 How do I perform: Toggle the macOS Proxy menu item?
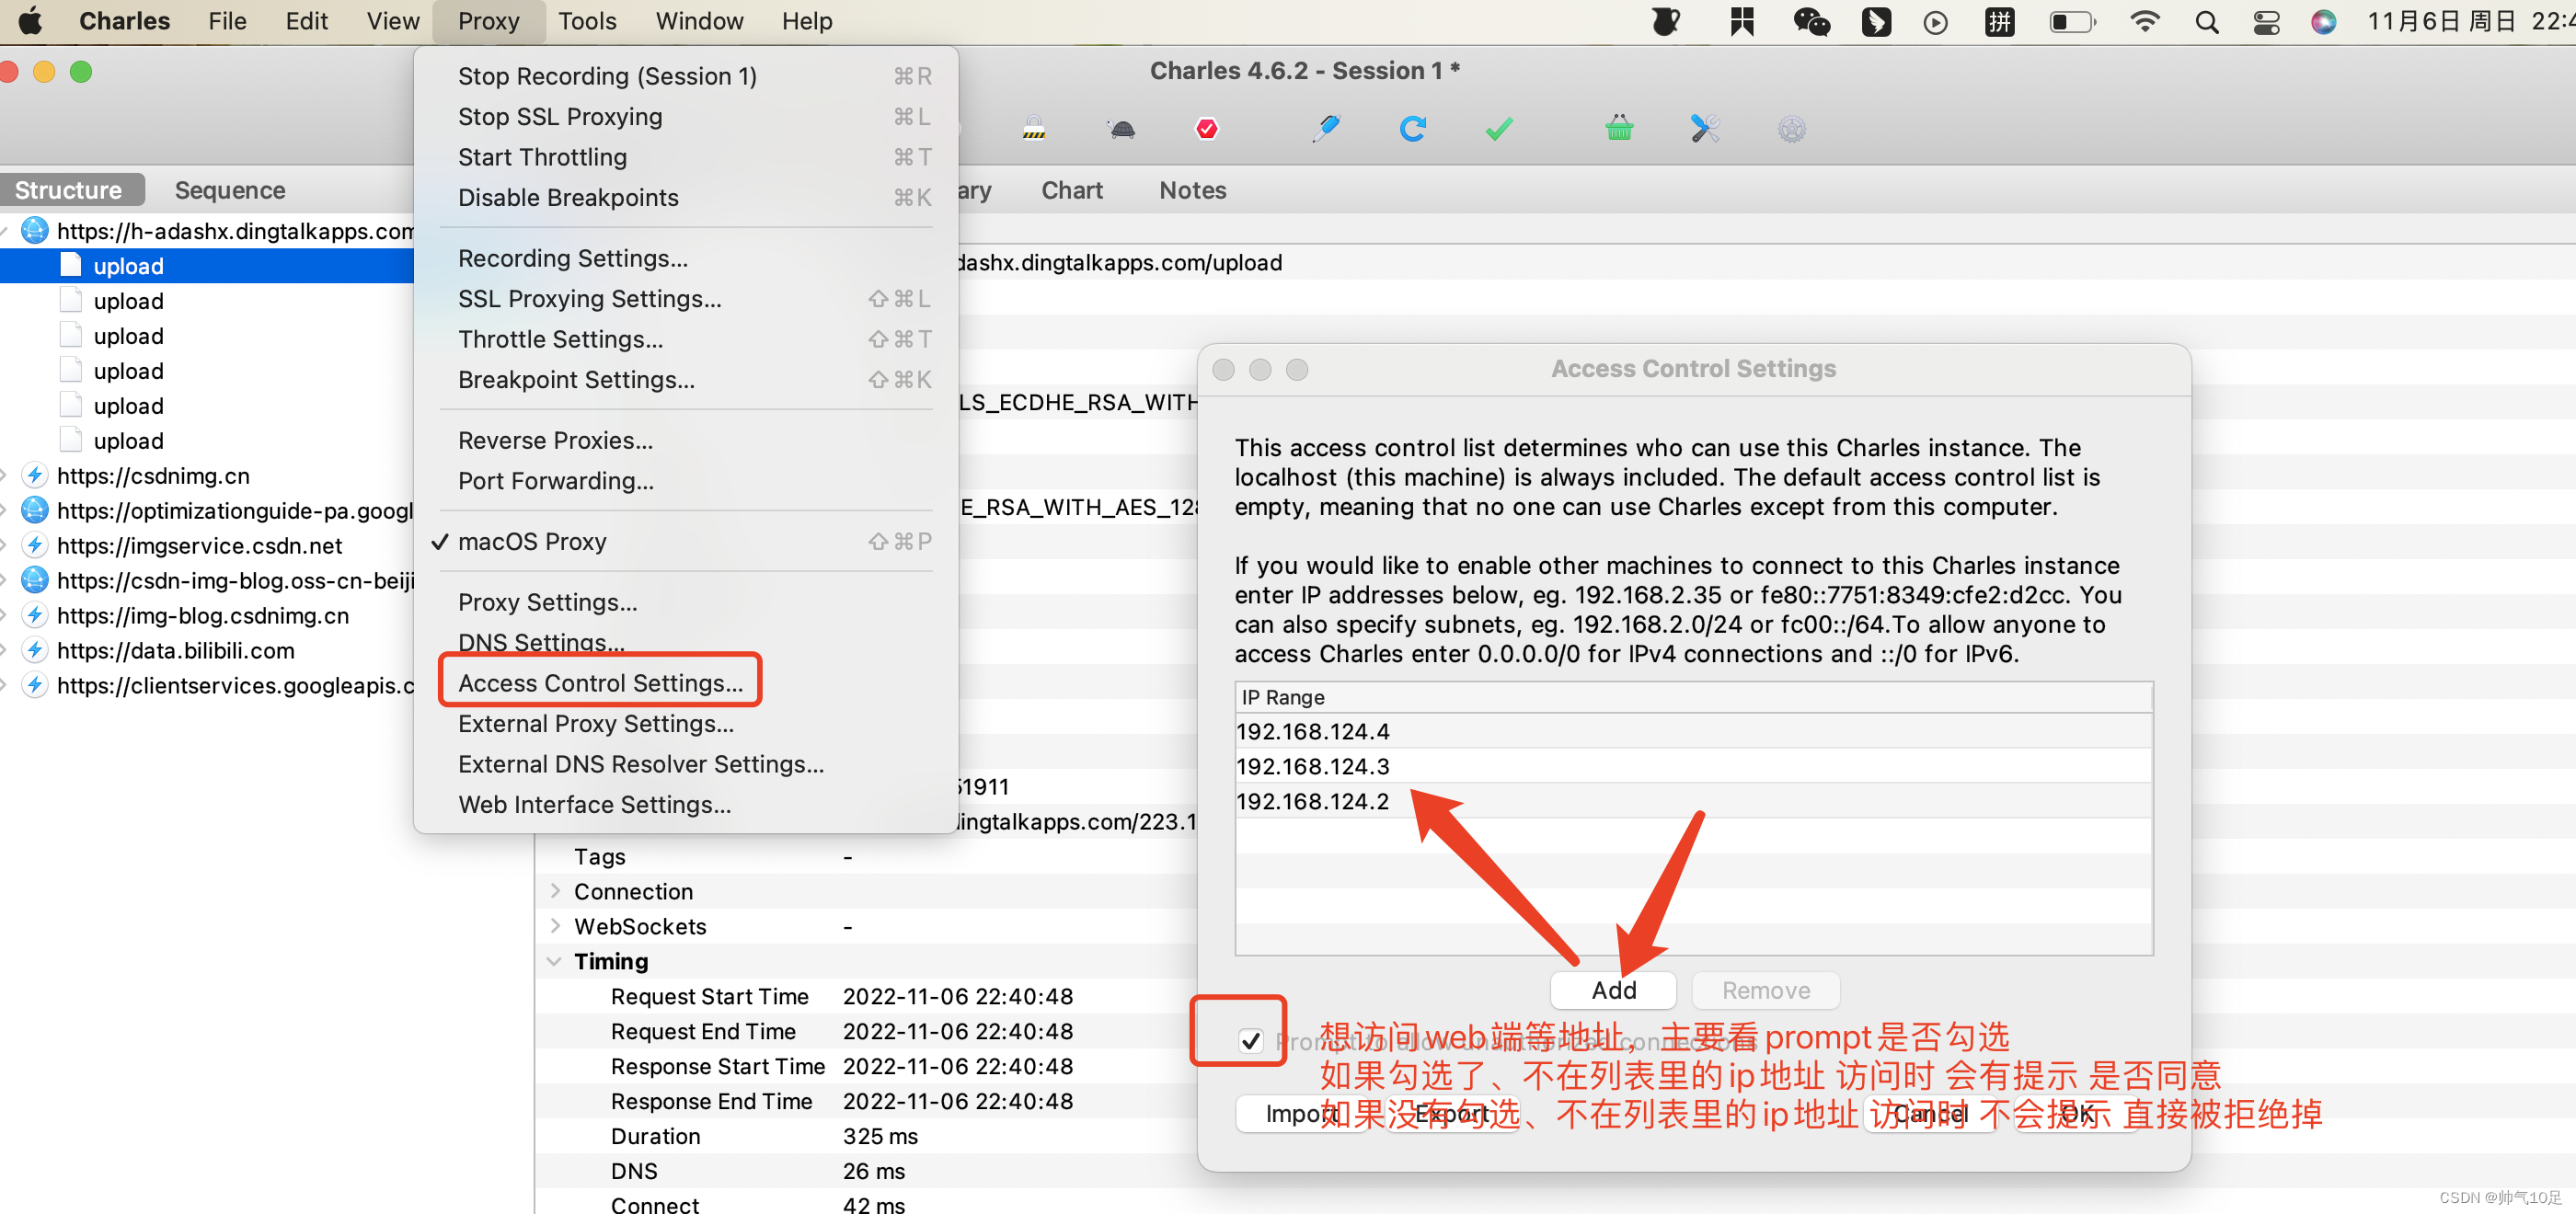pos(532,541)
